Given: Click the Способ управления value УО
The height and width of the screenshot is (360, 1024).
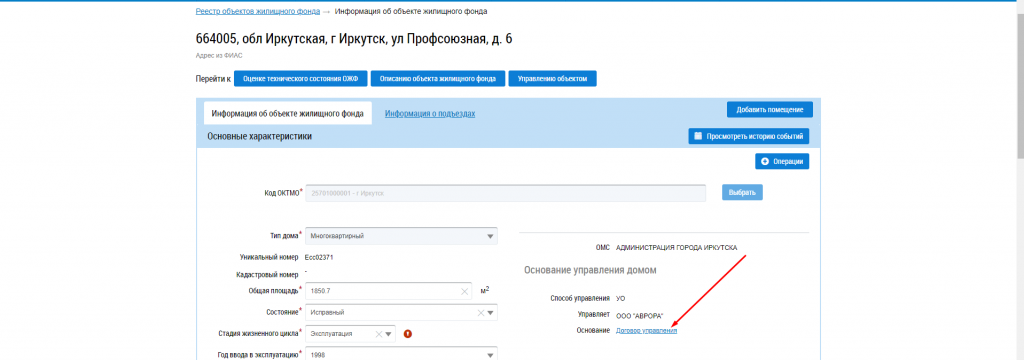Looking at the screenshot, I should pyautogui.click(x=620, y=299).
